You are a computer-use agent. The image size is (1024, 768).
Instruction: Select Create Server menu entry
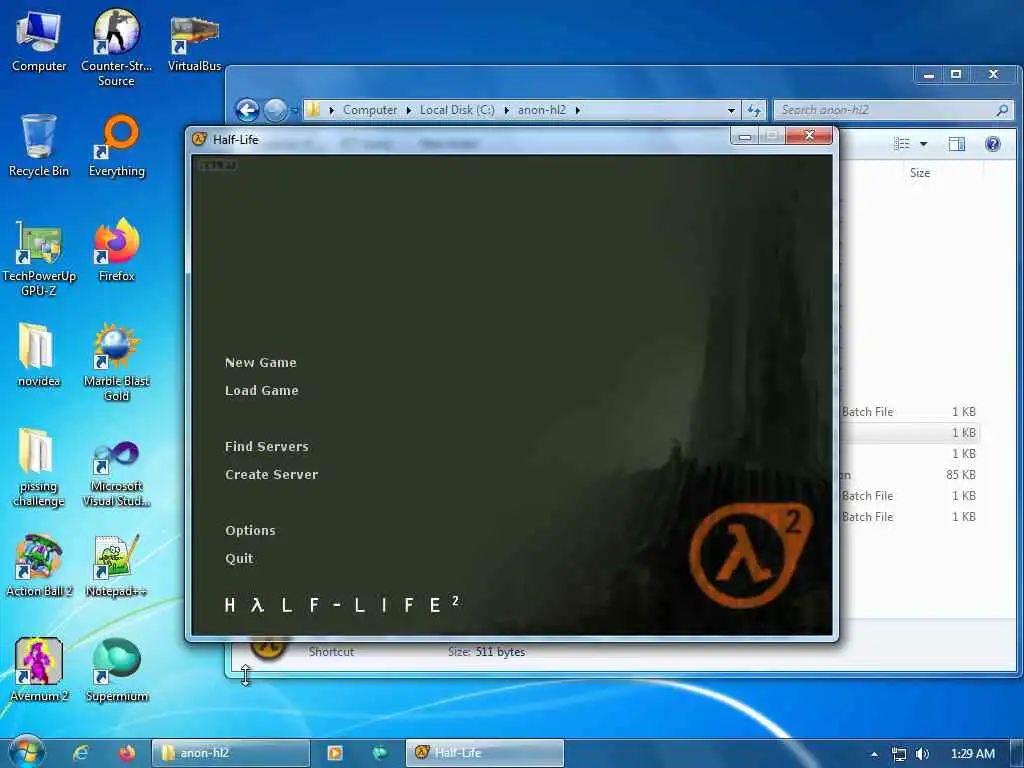point(271,475)
